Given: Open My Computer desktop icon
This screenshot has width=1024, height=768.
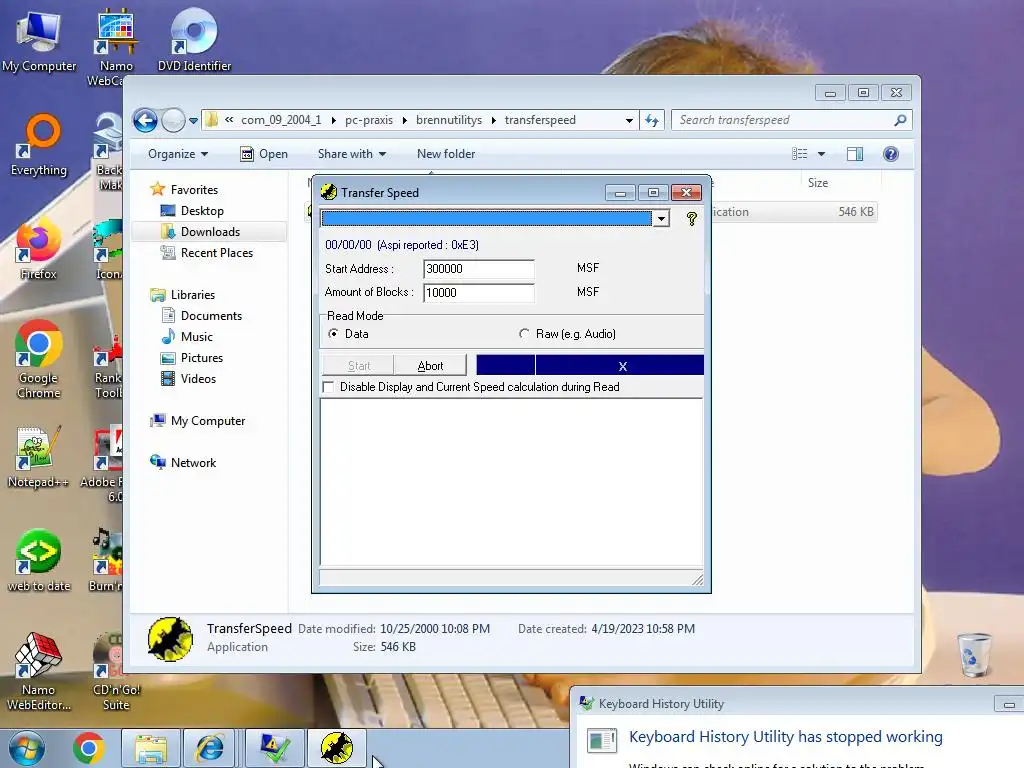Looking at the screenshot, I should [x=39, y=40].
